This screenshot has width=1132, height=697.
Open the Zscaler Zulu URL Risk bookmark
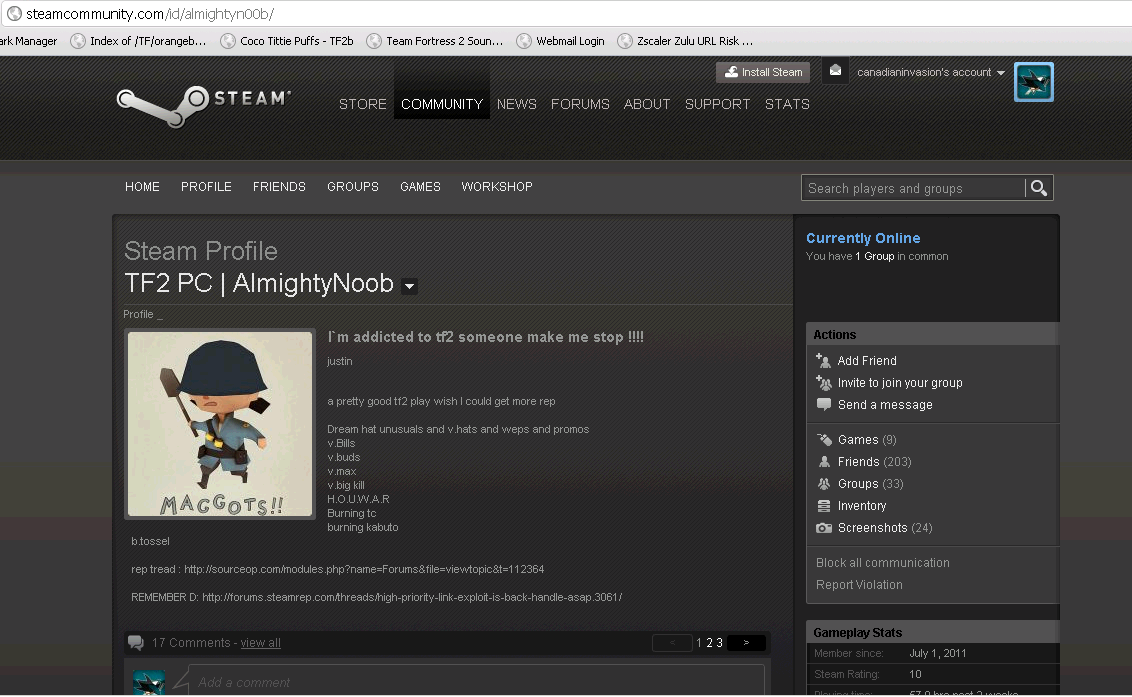[685, 41]
